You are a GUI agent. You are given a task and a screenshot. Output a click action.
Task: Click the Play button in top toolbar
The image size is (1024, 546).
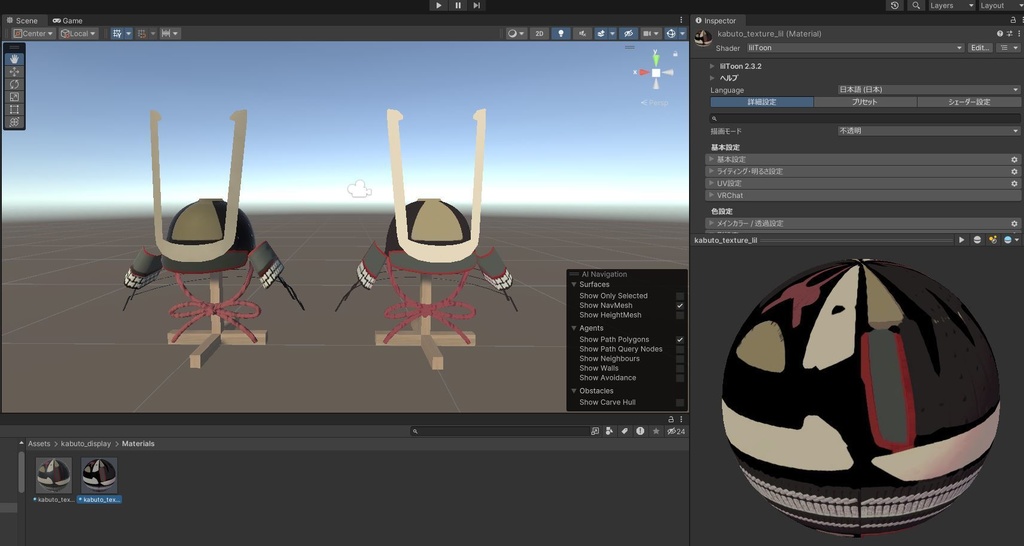point(438,5)
